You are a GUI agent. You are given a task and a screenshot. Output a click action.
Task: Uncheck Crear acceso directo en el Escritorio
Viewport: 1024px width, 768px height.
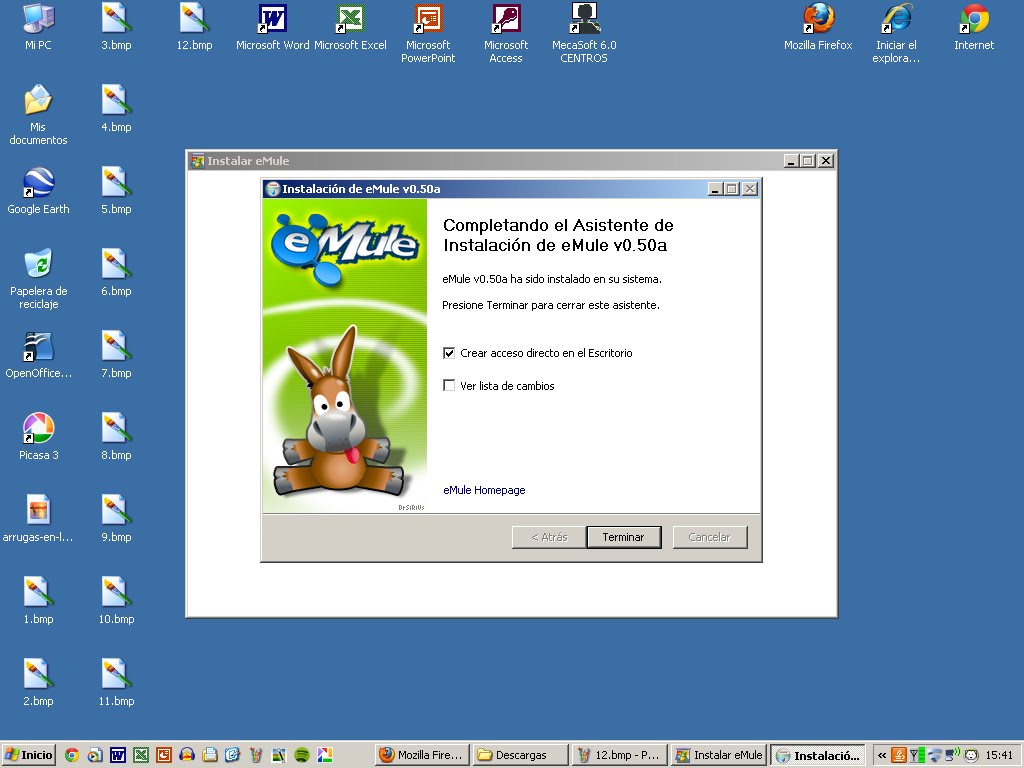[449, 353]
